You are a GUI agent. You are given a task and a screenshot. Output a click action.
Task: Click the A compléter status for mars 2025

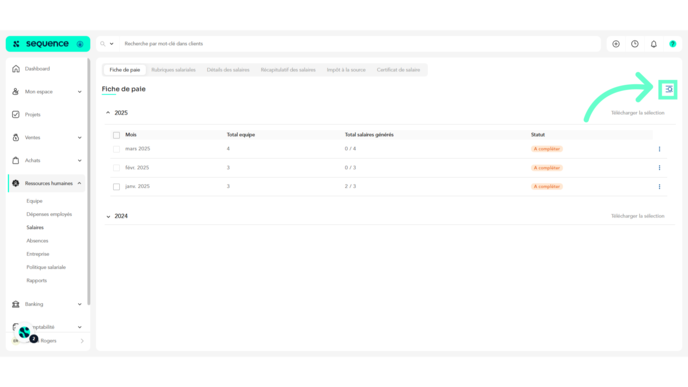(547, 149)
